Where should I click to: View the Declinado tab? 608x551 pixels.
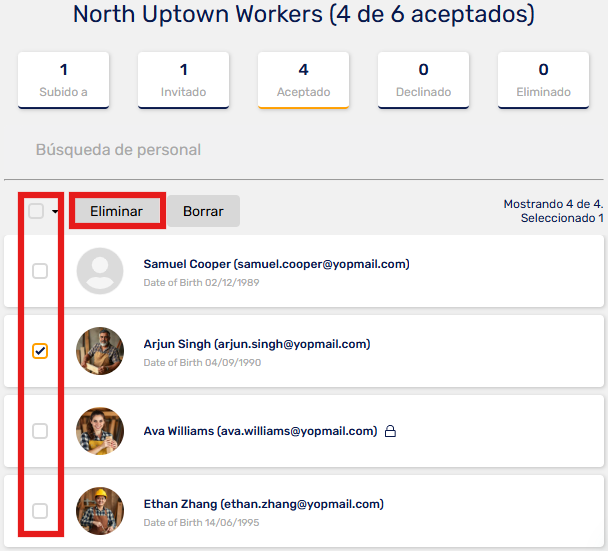pos(423,80)
